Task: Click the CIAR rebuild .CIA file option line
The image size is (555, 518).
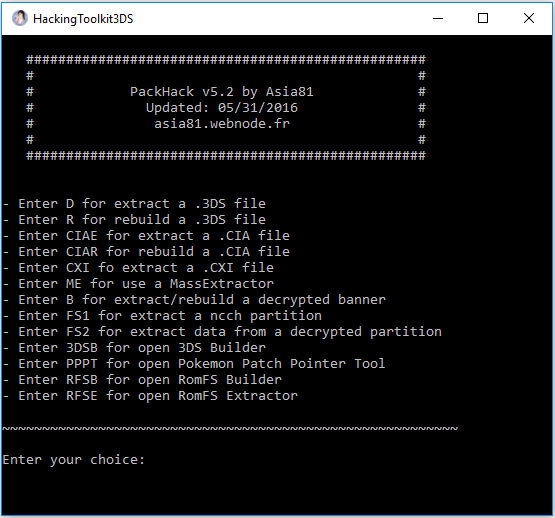Action: point(147,252)
